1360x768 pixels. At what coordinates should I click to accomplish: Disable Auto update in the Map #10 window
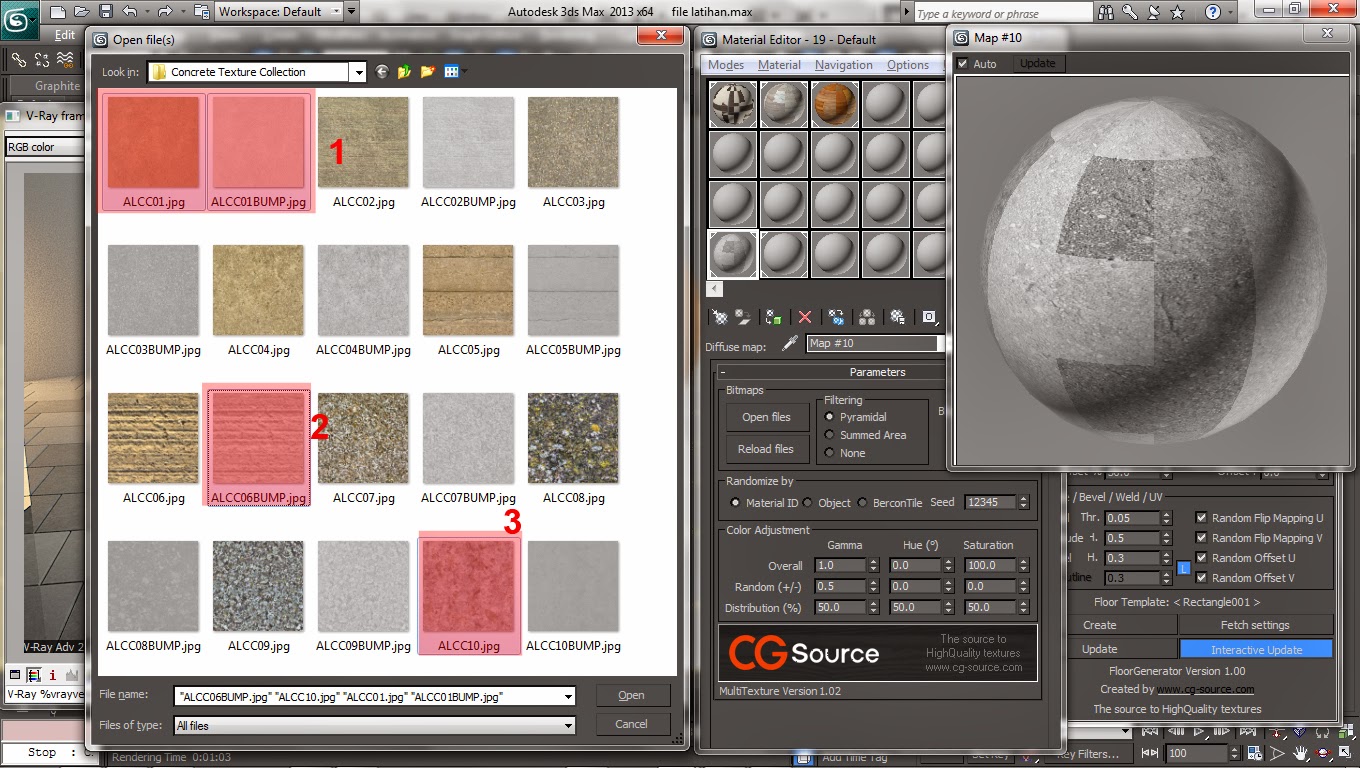click(x=963, y=62)
